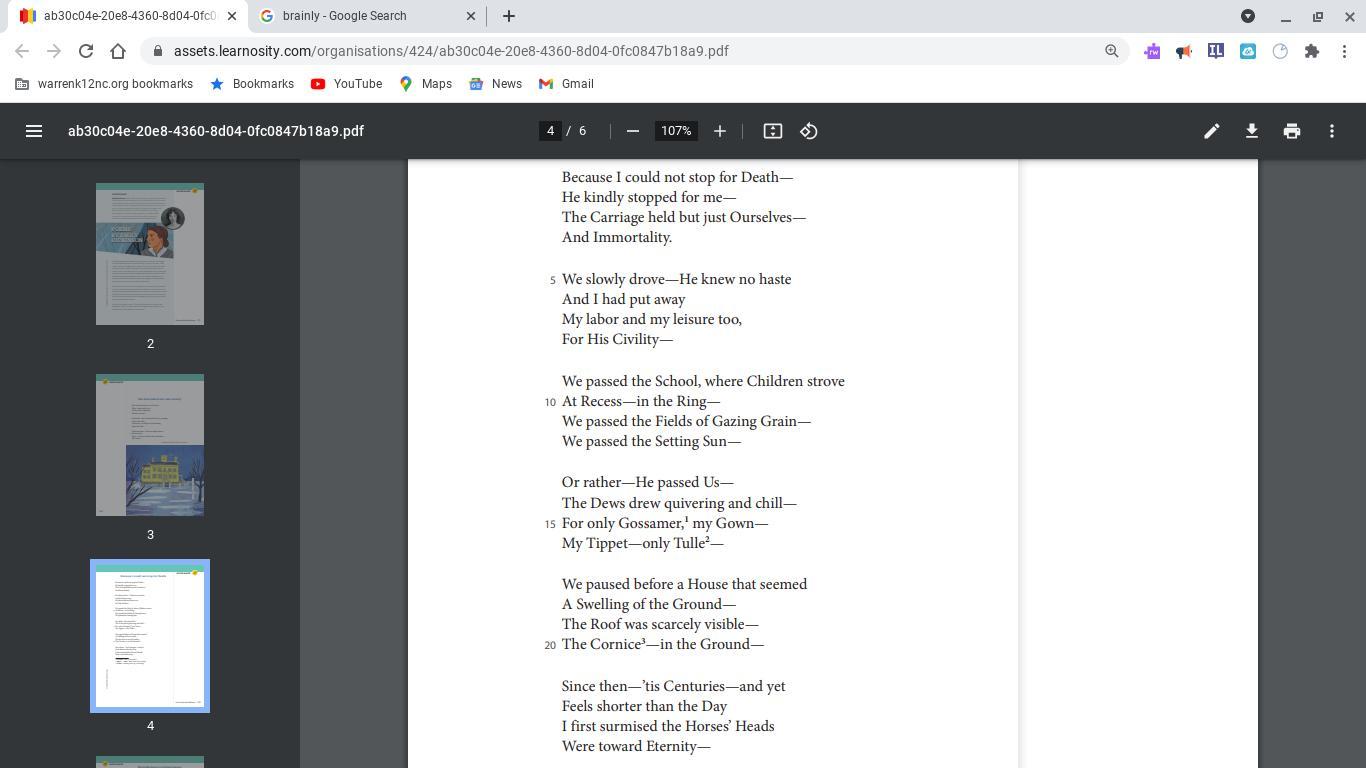Viewport: 1366px width, 768px height.
Task: Toggle the PDF sidebar menu icon
Action: click(34, 131)
